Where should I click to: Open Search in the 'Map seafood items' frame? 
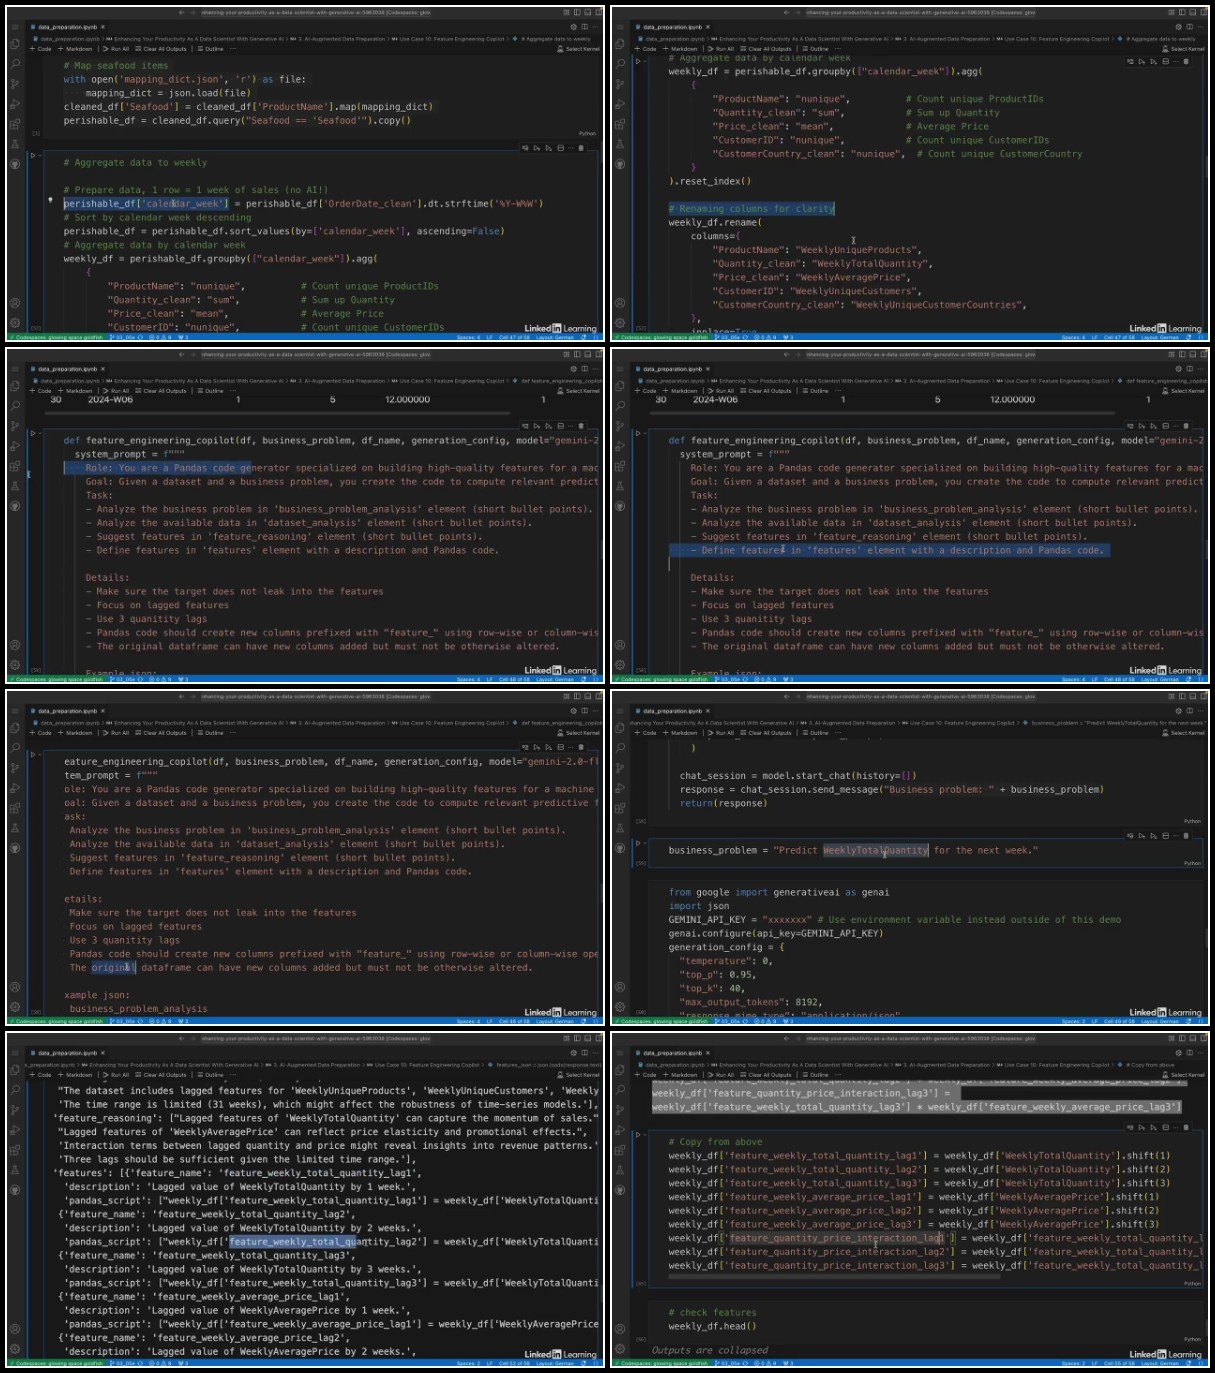(x=15, y=64)
